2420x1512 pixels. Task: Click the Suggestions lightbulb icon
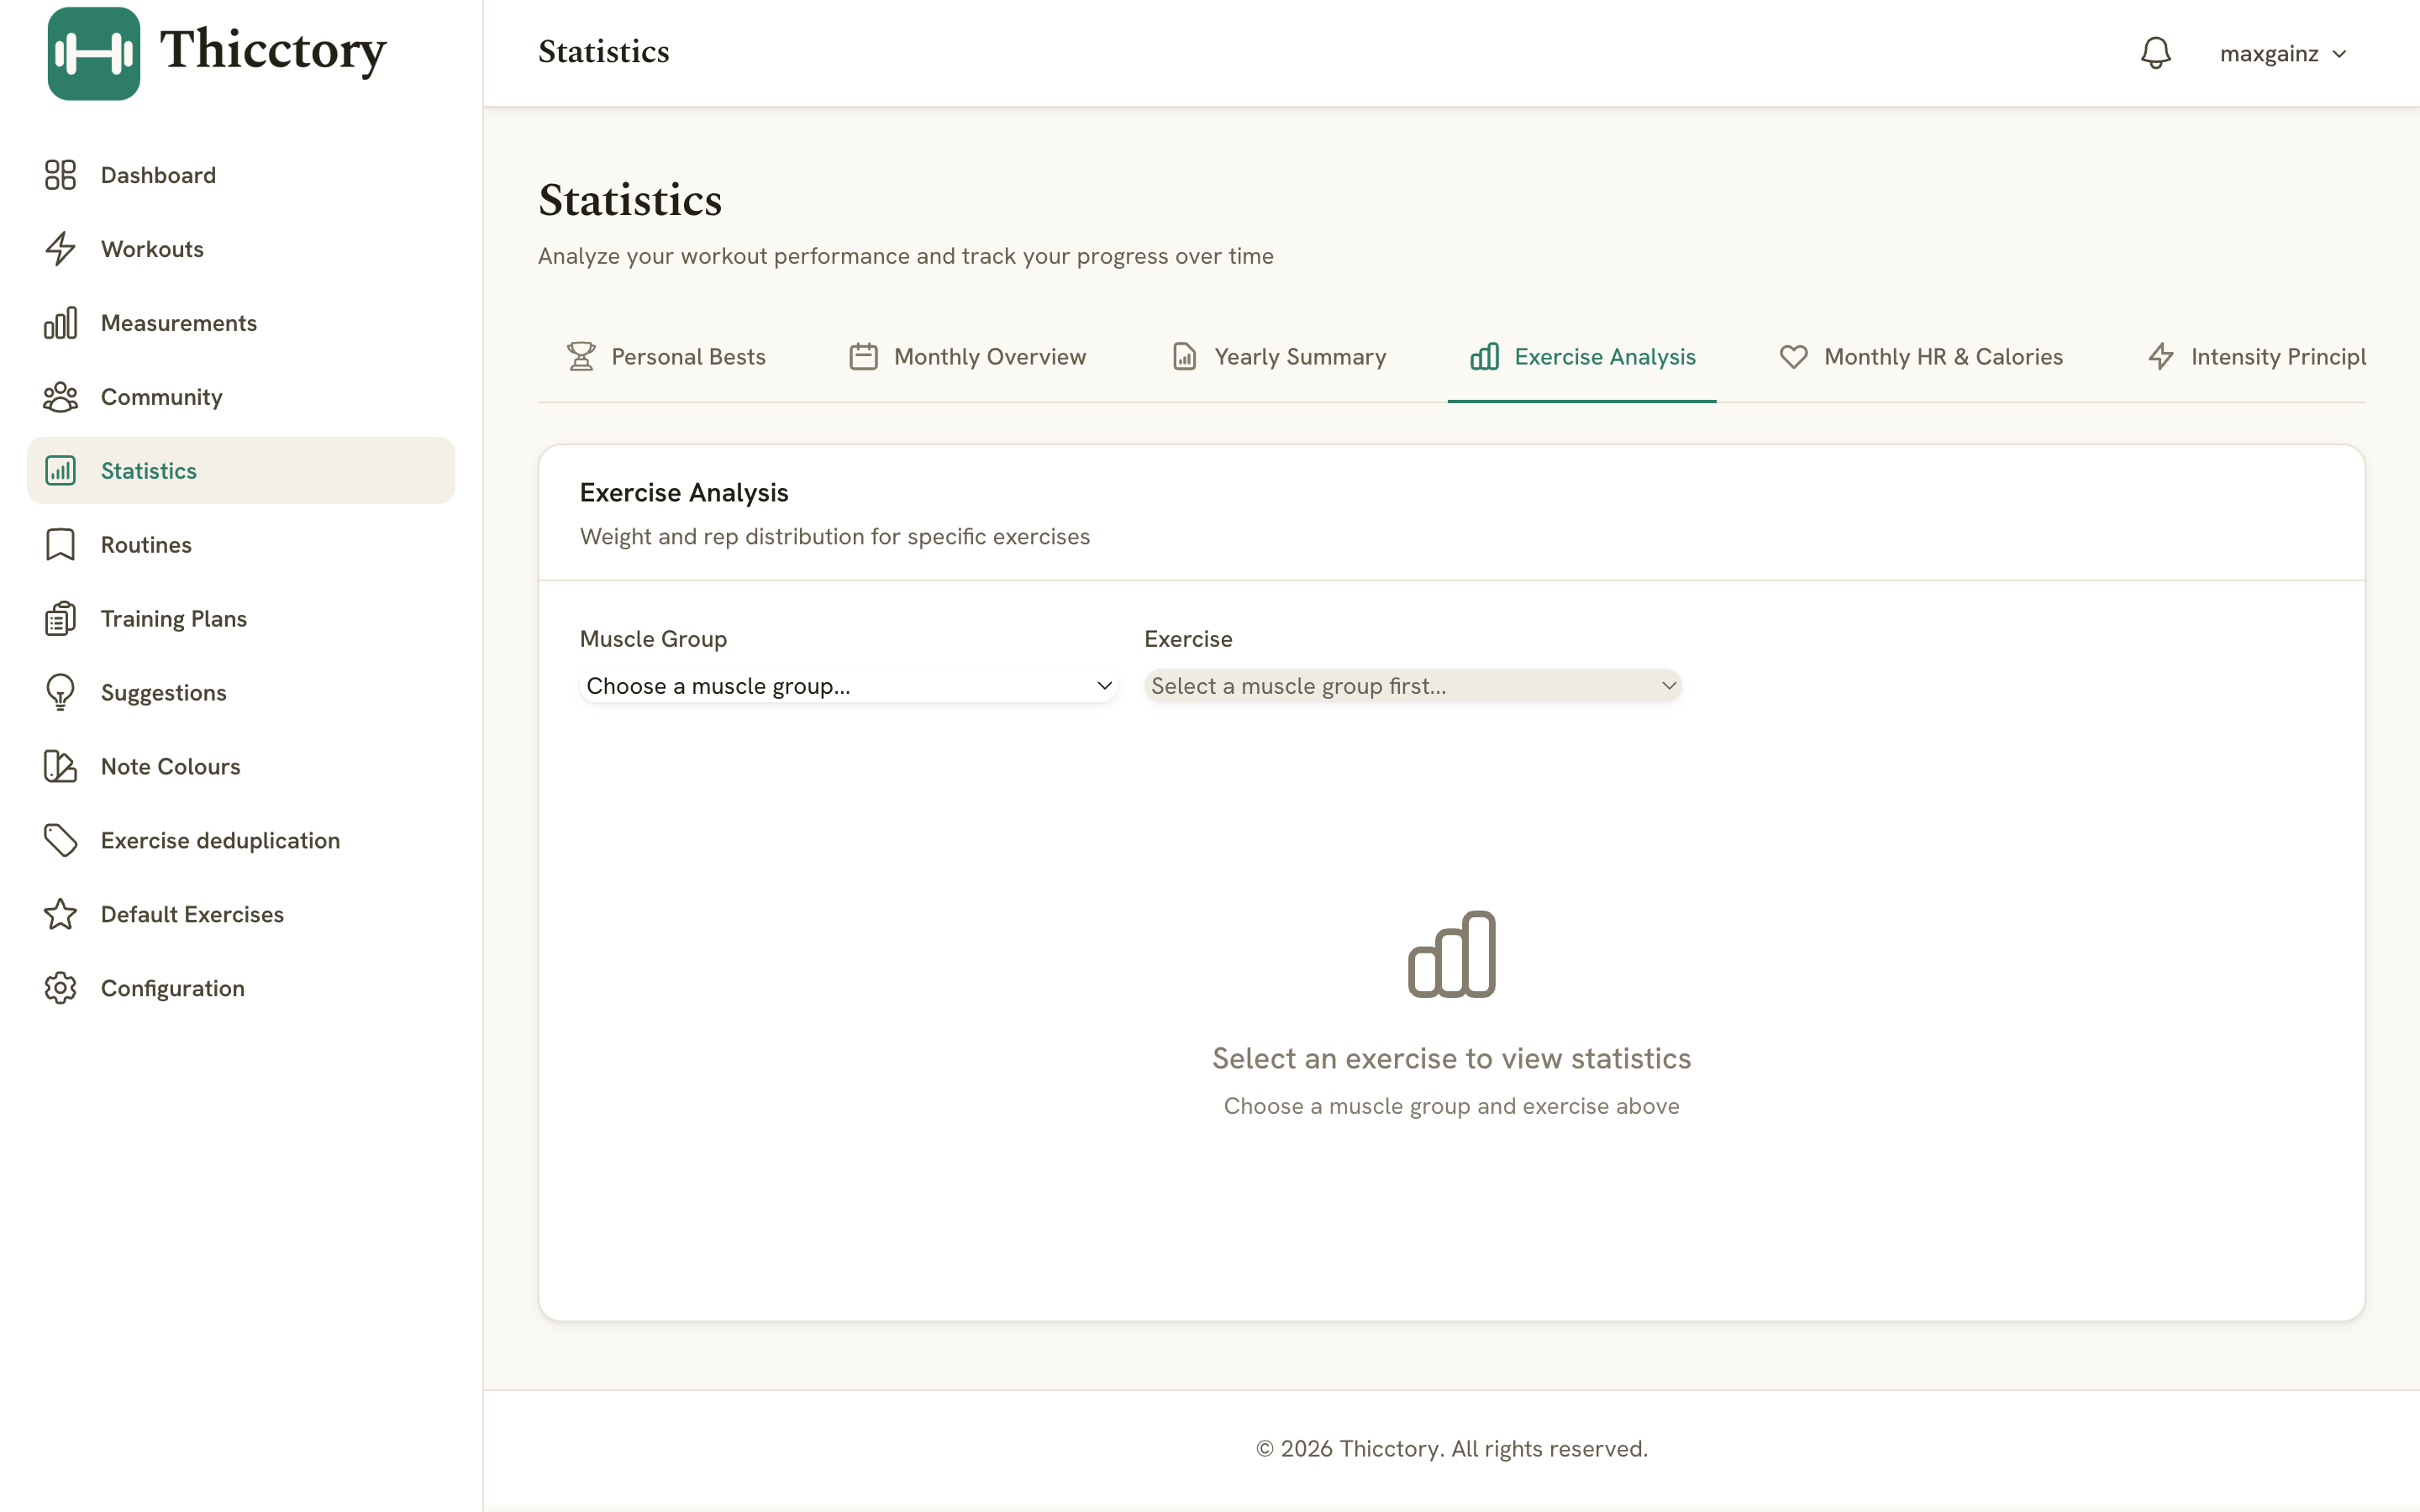pos(60,693)
